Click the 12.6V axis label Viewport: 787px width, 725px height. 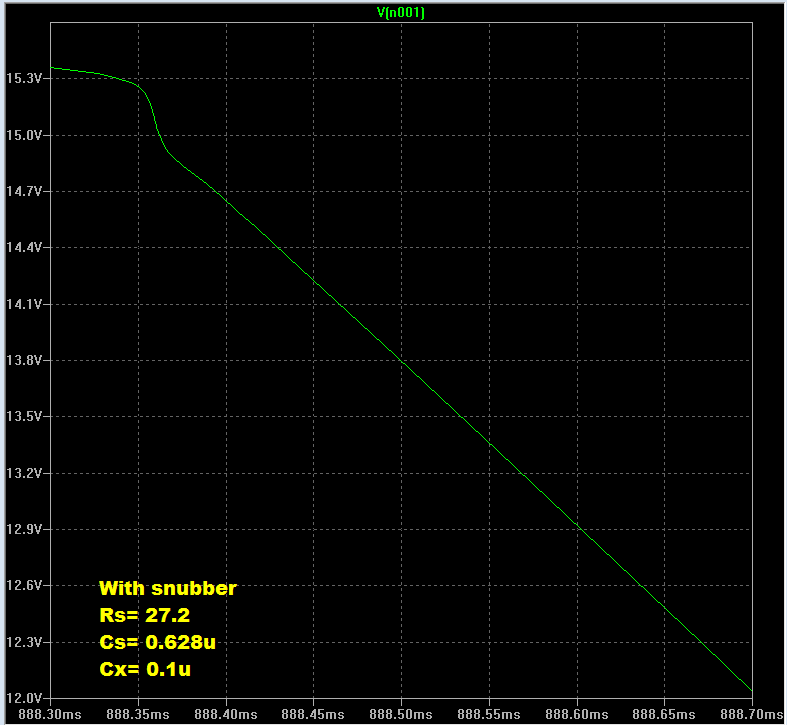24,585
